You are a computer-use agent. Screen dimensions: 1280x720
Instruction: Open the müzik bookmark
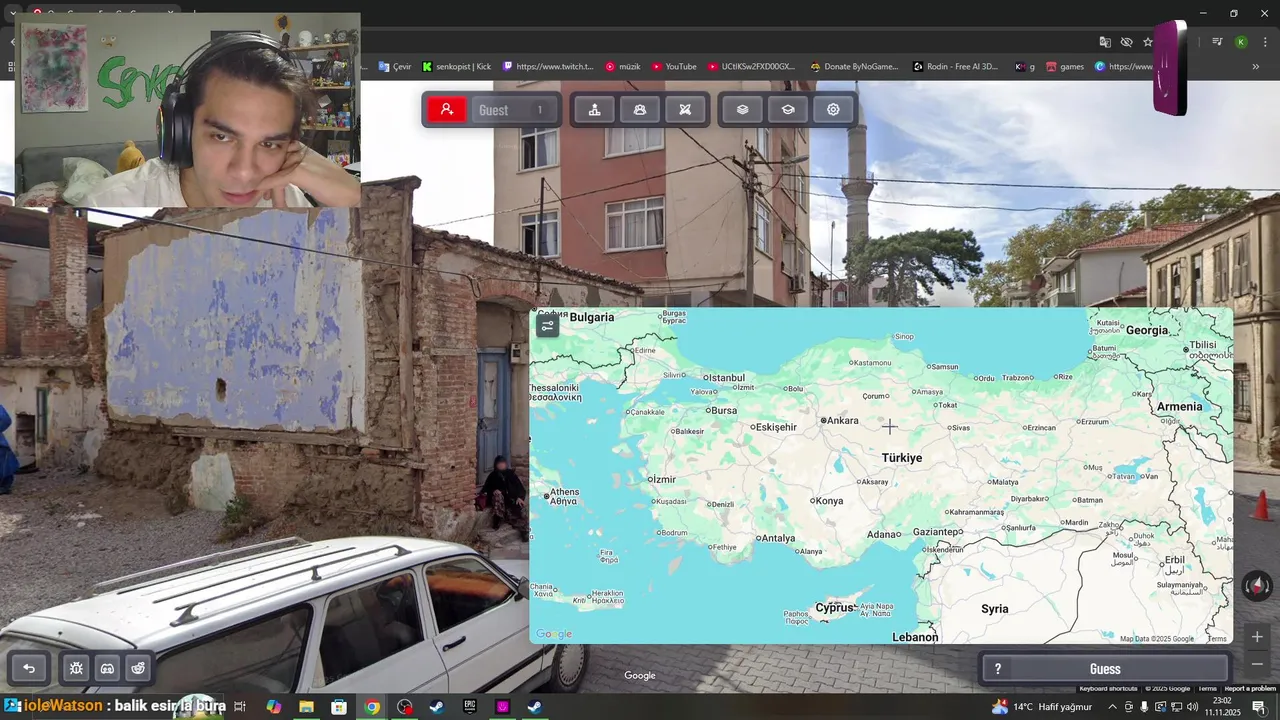pyautogui.click(x=623, y=67)
